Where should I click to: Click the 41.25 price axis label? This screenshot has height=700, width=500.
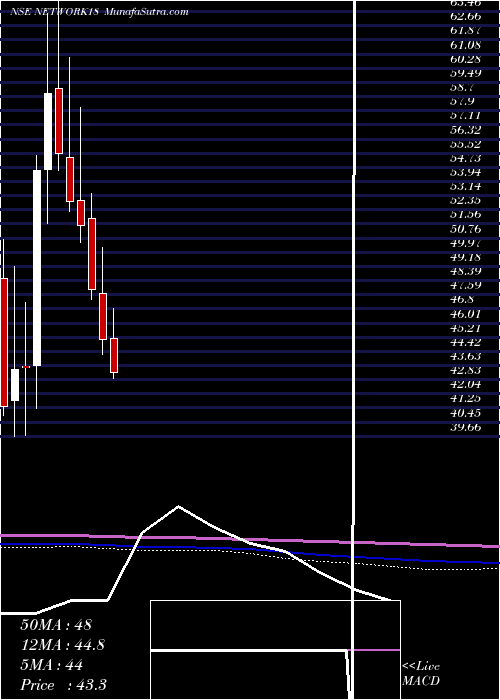(465, 399)
